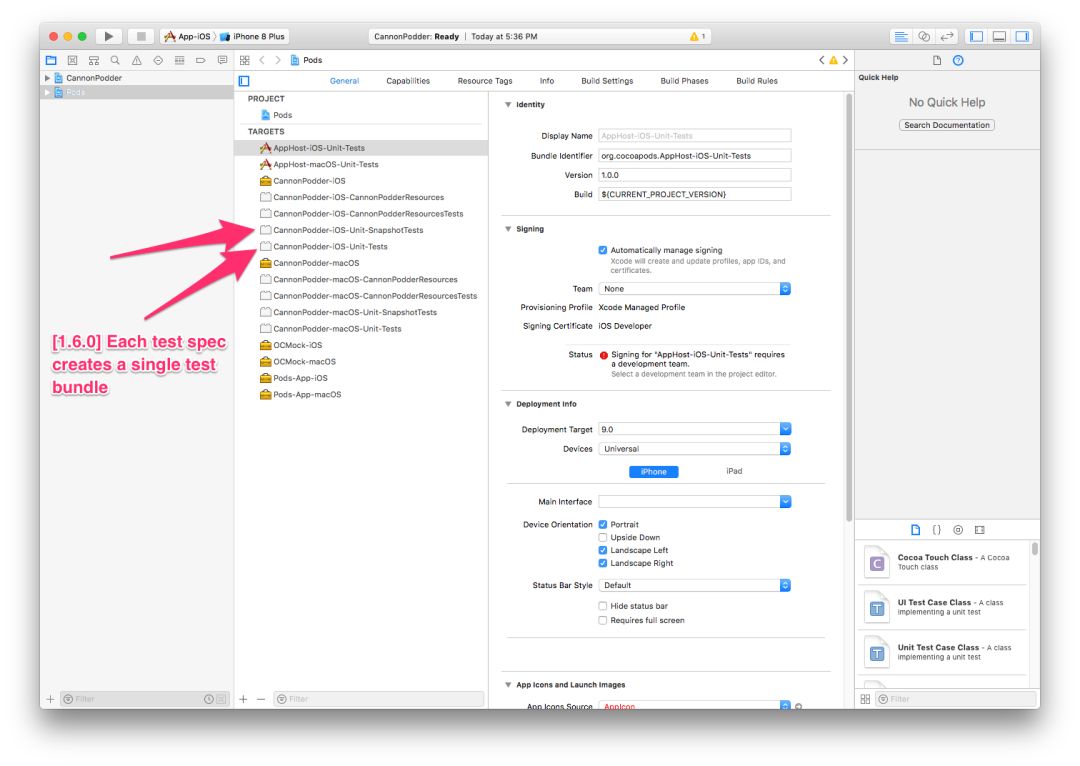Open the Find navigator

point(115,61)
